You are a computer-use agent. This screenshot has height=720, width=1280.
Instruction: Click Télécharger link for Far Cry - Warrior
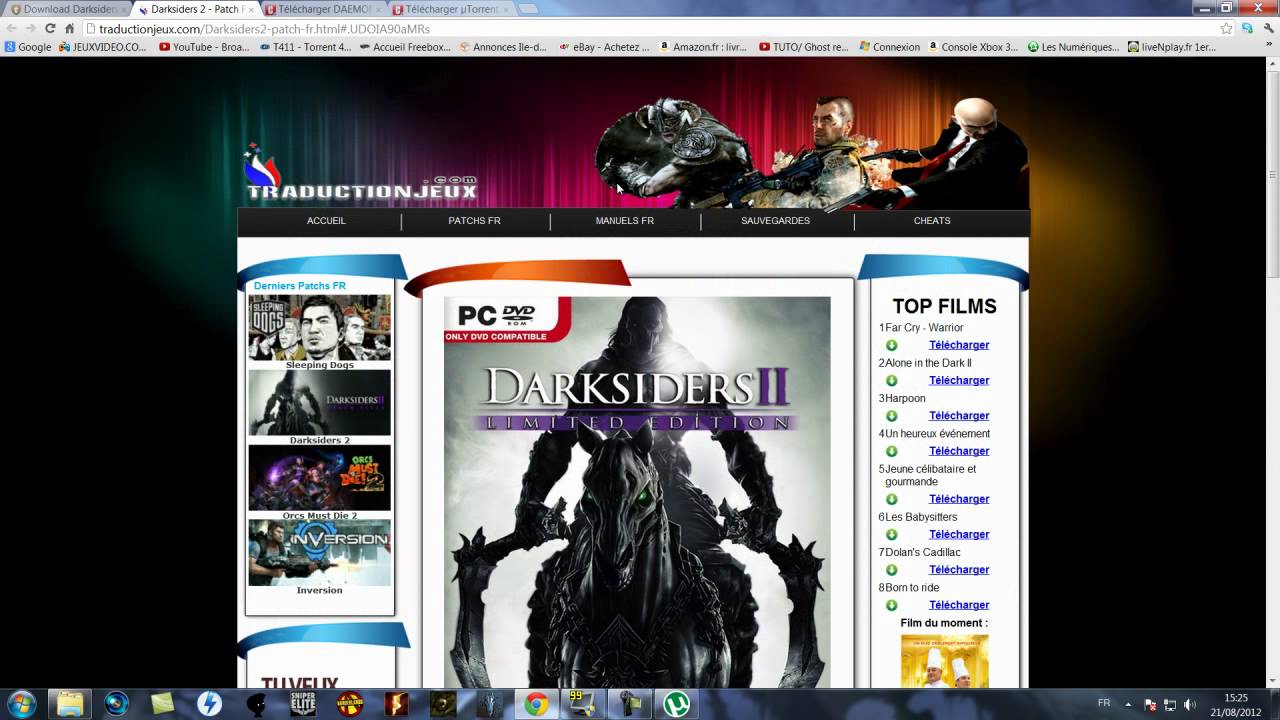[959, 345]
